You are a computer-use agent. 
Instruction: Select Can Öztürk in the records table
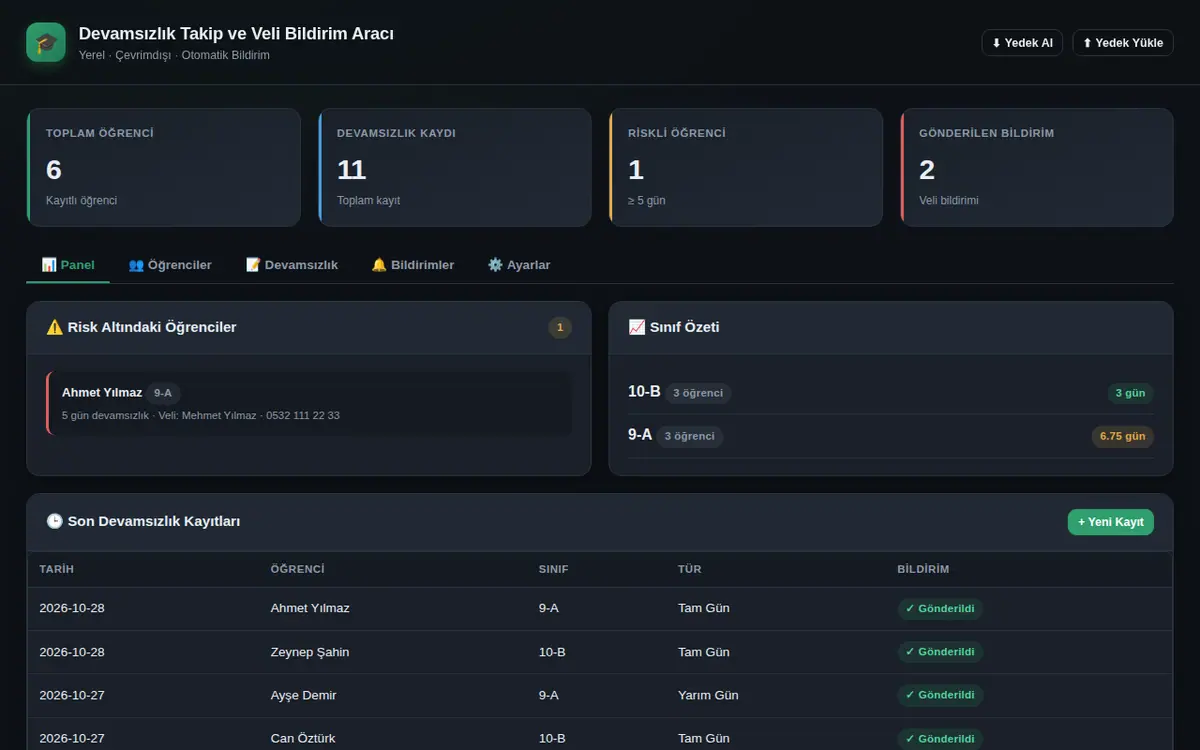click(303, 738)
